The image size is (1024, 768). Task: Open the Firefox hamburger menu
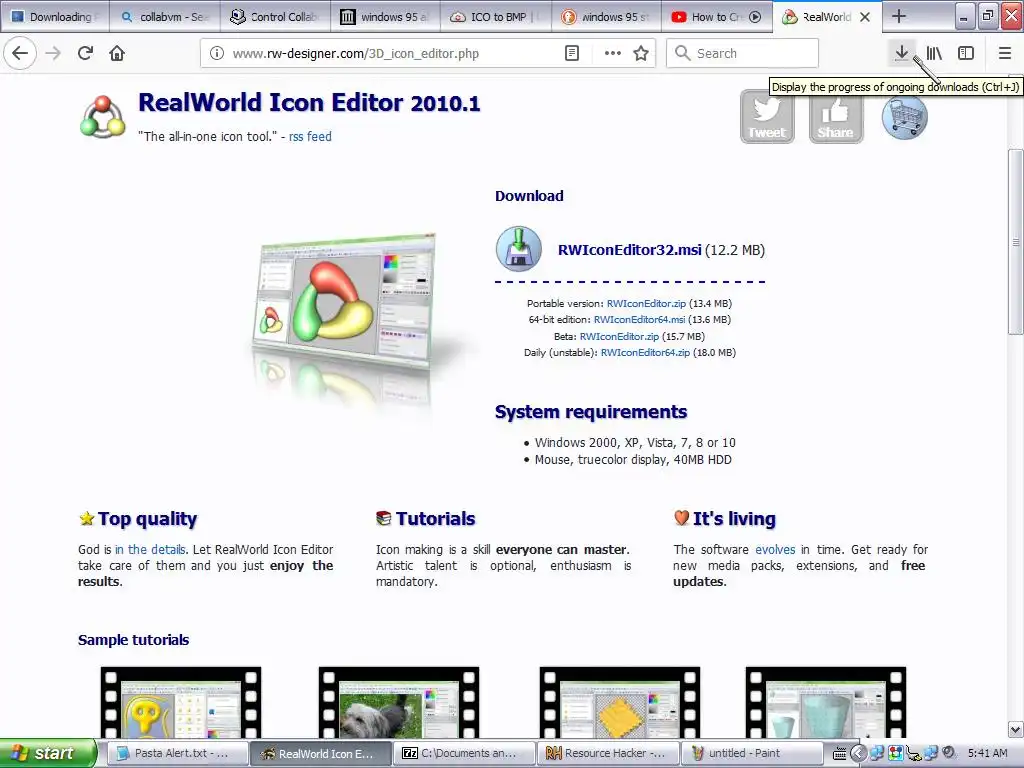point(1005,53)
